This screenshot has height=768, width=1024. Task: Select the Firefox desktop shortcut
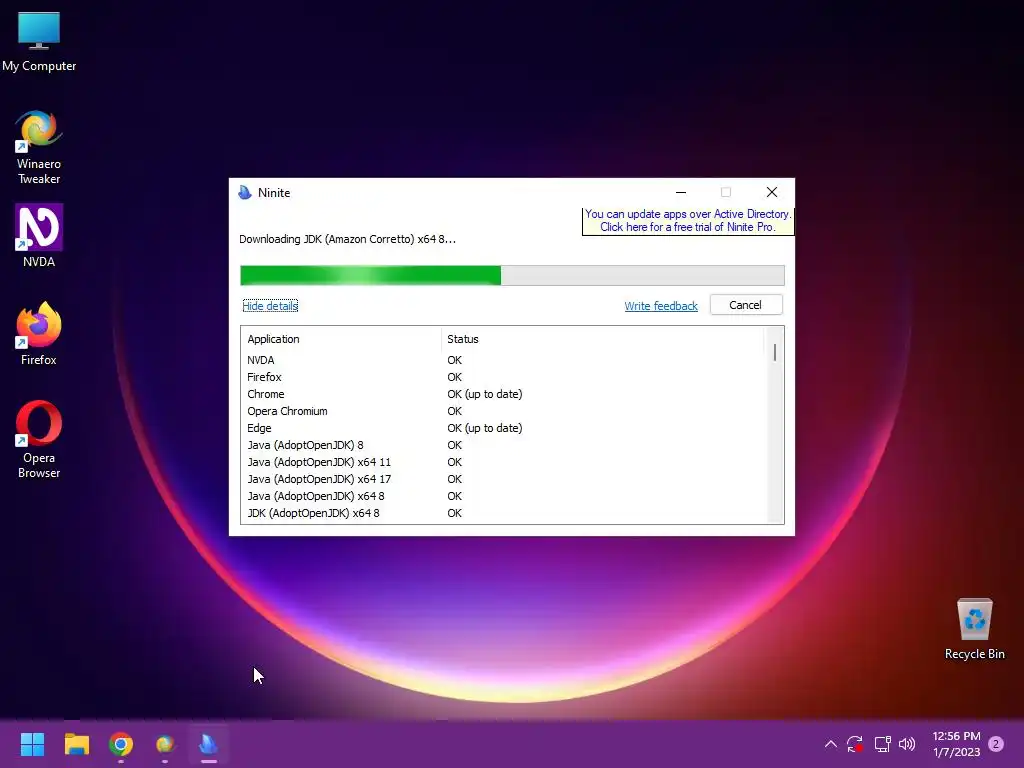coord(39,334)
